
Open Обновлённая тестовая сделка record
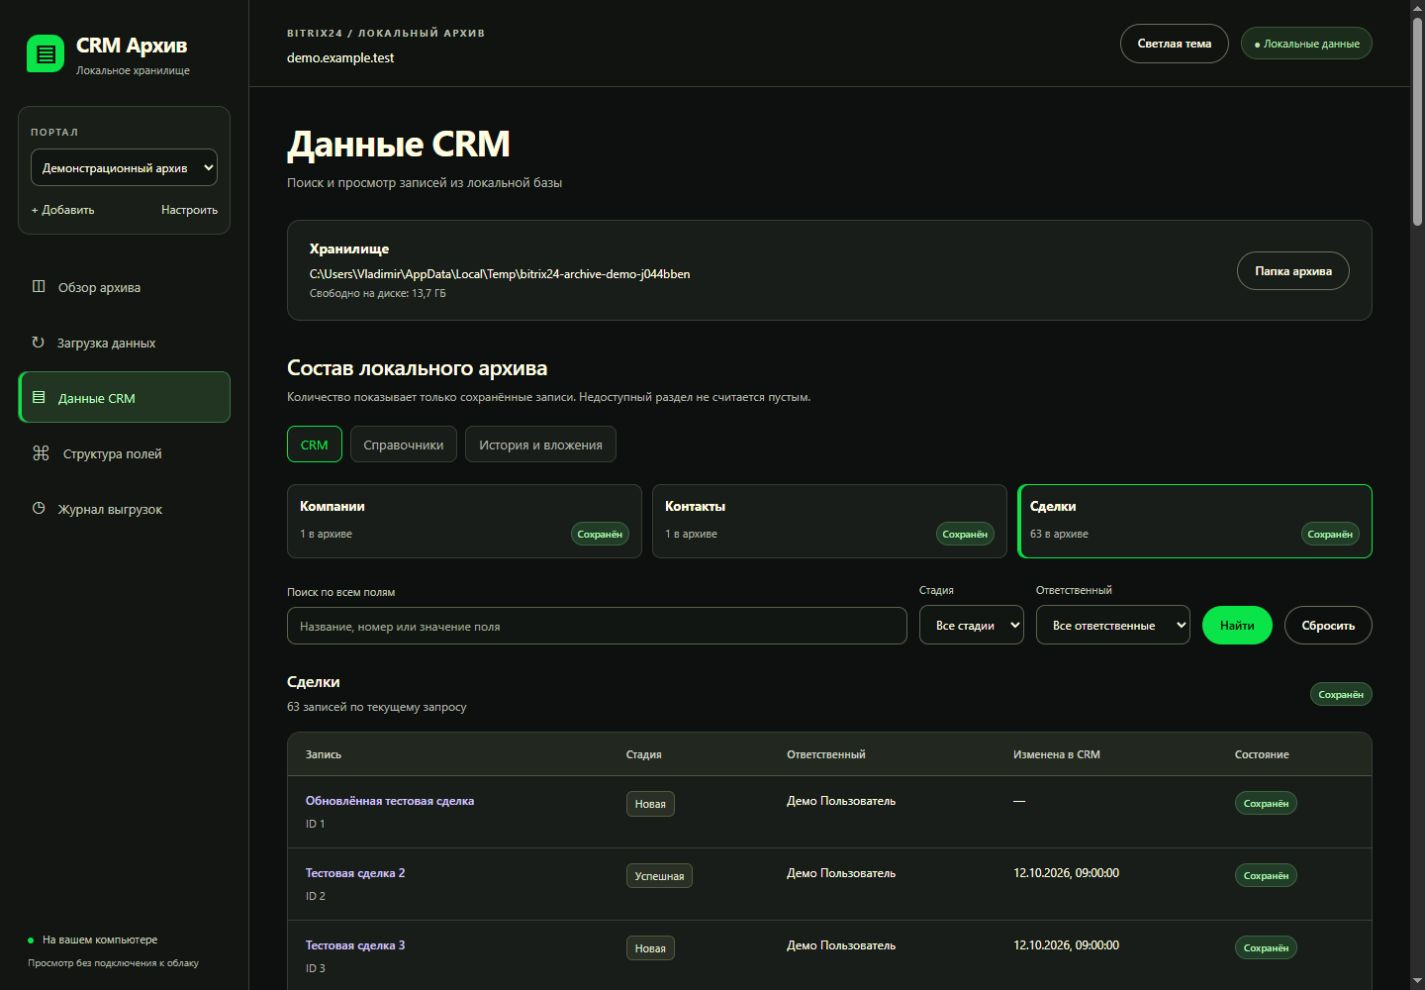coord(390,801)
